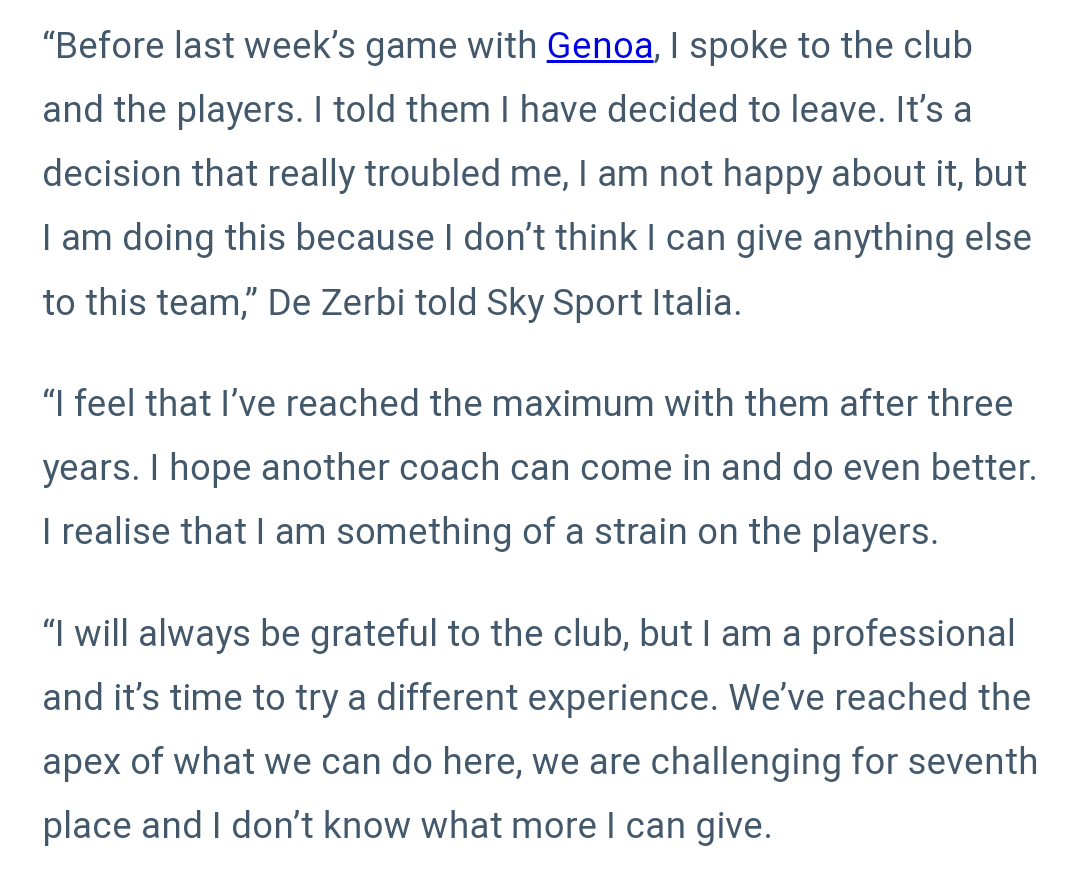Click the phrase 'reached the maximum'

click(470, 404)
